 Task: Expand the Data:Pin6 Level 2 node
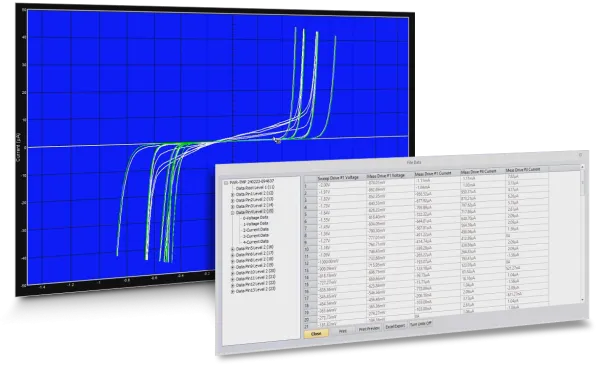tap(232, 255)
